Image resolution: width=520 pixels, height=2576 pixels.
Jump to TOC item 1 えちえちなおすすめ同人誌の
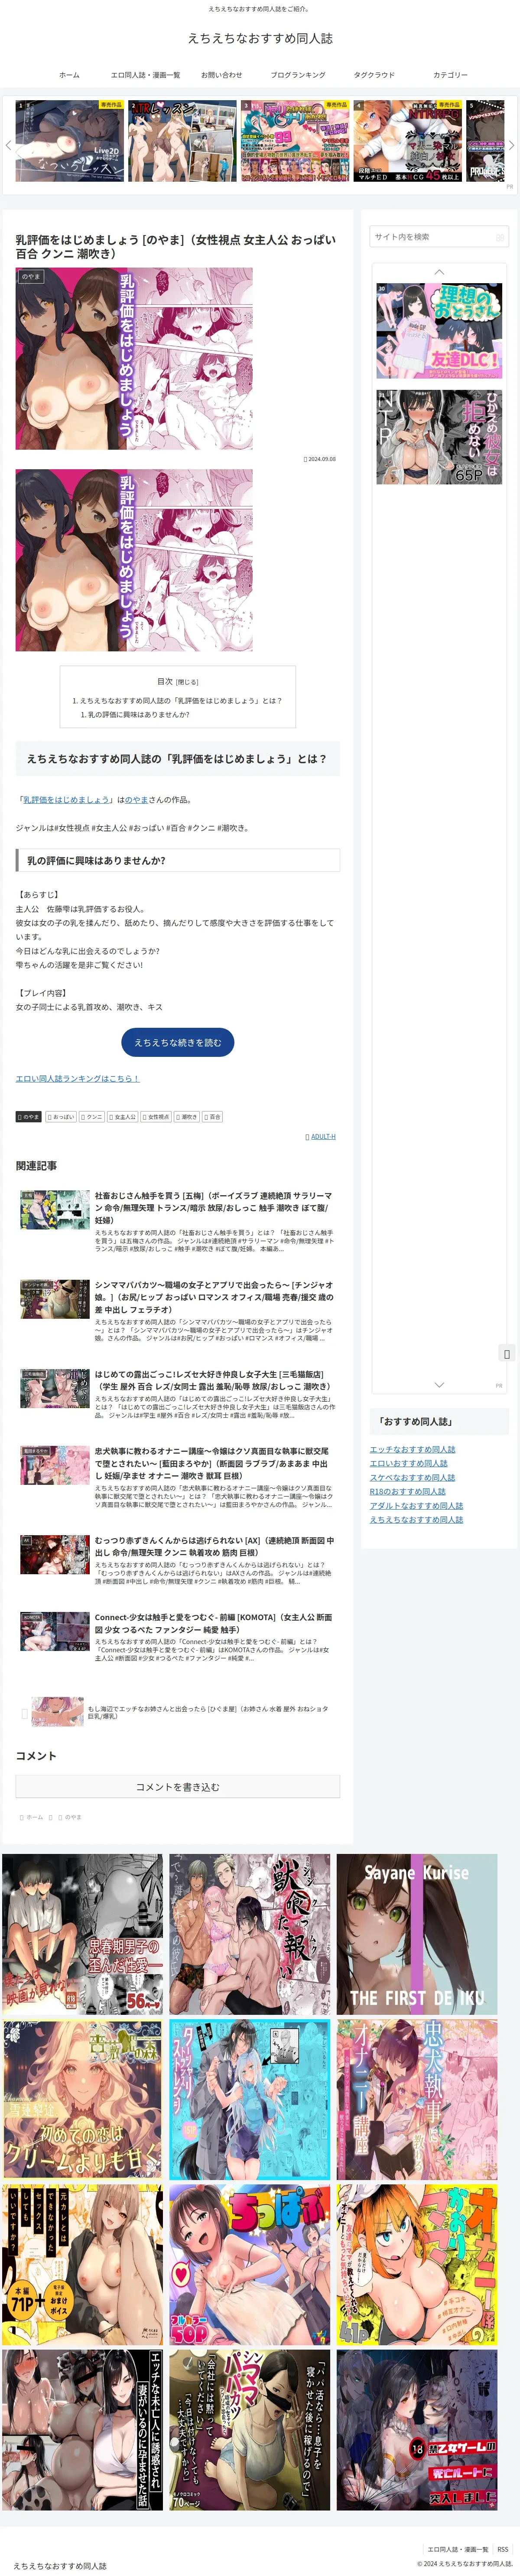point(181,700)
